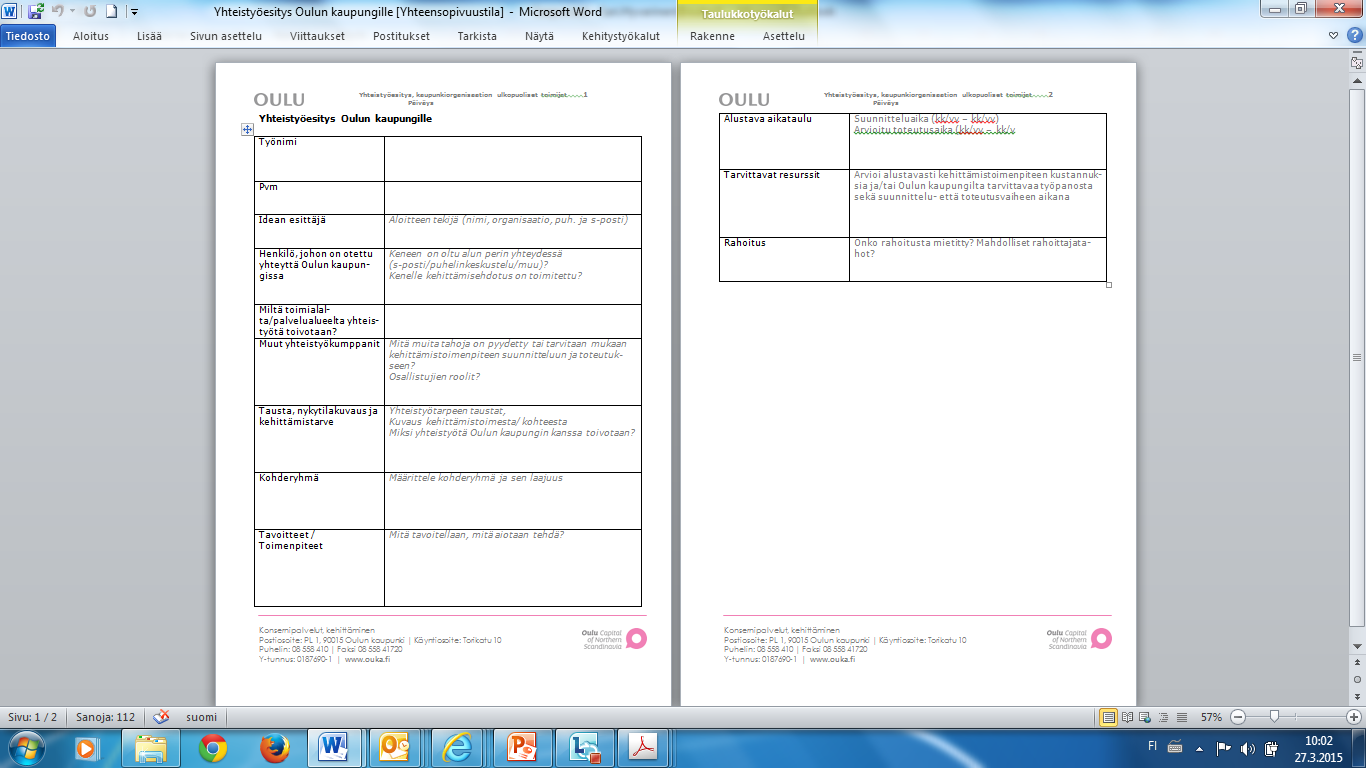
Task: Save the document with Quick Access icon
Action: pos(36,12)
